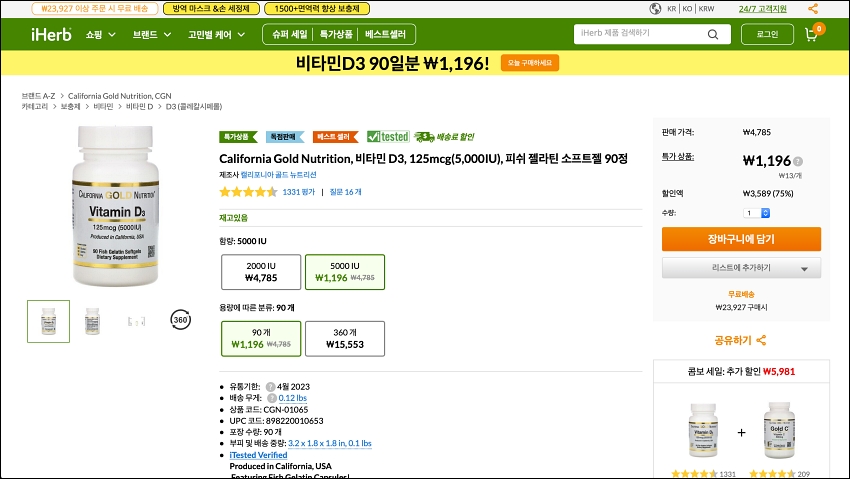Click the 비타민D3 90일분 banner headline
This screenshot has height=479, width=850.
(392, 63)
